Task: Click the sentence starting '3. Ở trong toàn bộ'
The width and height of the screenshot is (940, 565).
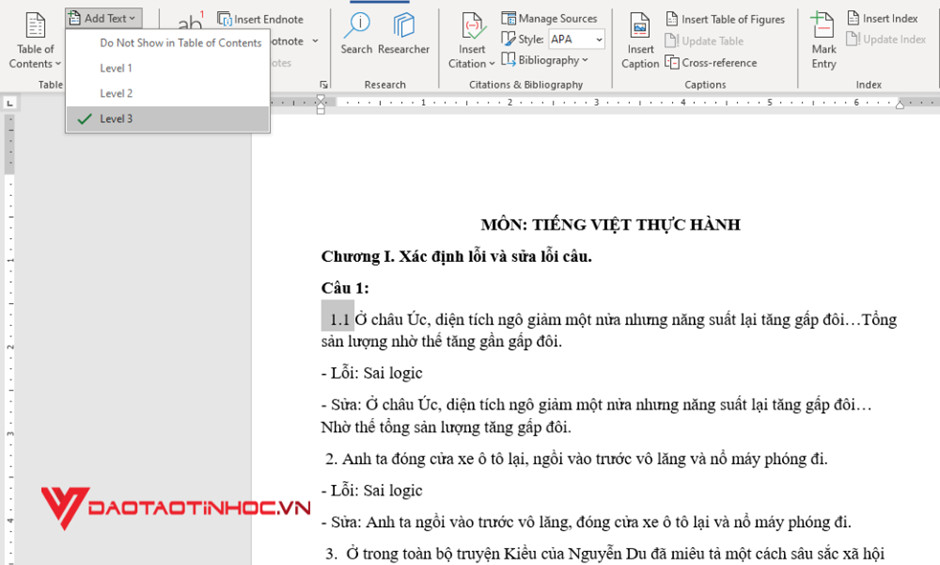Action: pyautogui.click(x=605, y=554)
